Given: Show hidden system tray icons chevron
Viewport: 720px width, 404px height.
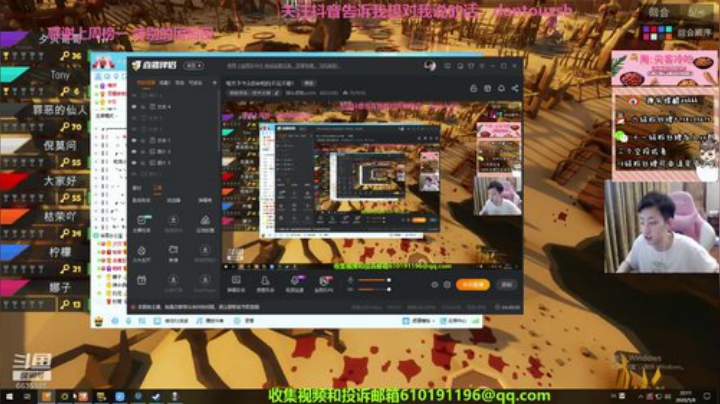Looking at the screenshot, I should (641, 396).
